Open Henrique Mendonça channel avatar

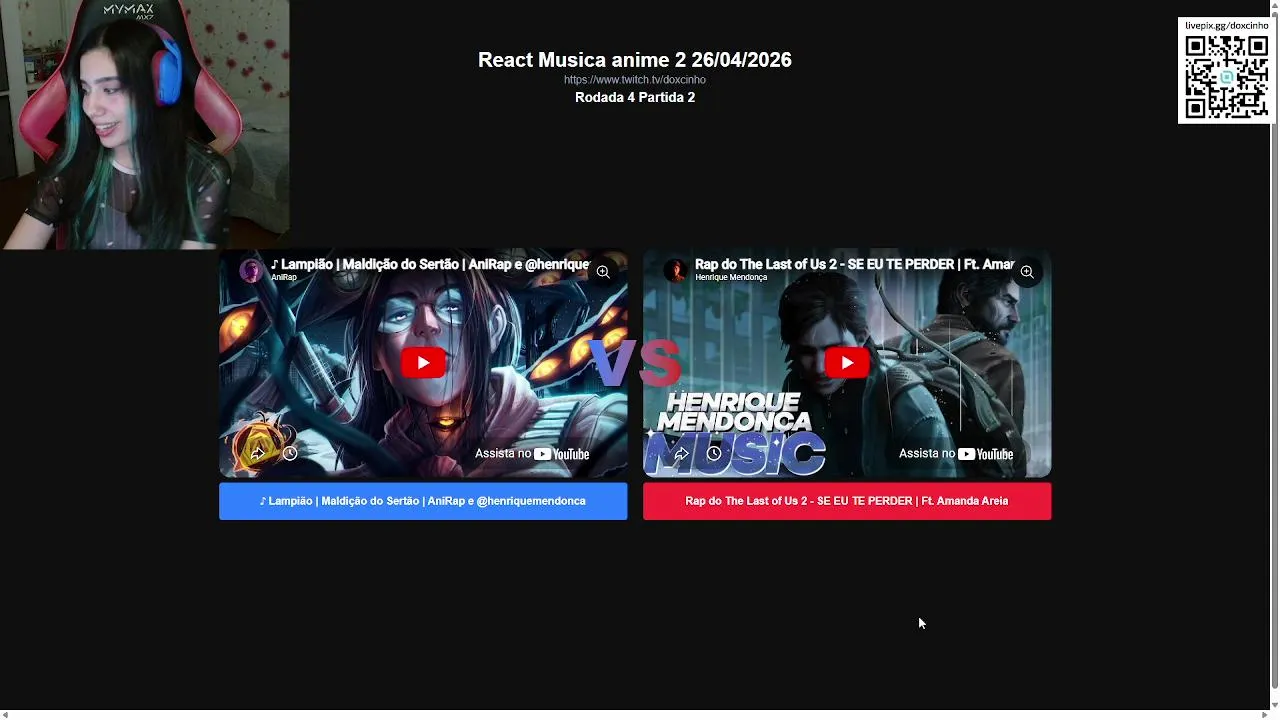676,270
